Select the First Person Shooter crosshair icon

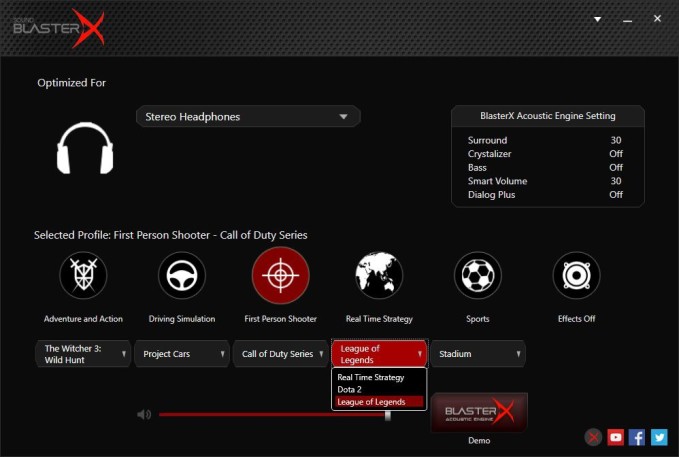point(281,275)
